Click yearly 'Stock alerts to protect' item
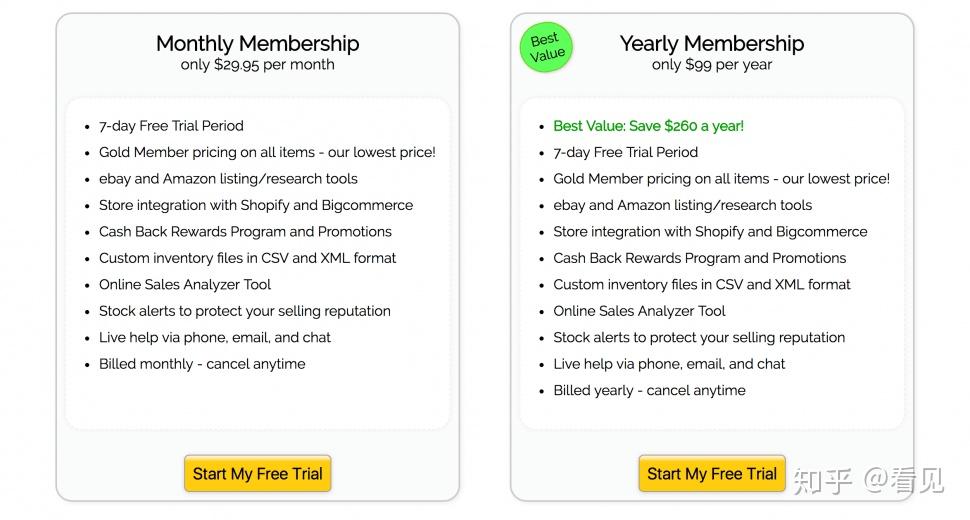The image size is (970, 520). tap(699, 338)
